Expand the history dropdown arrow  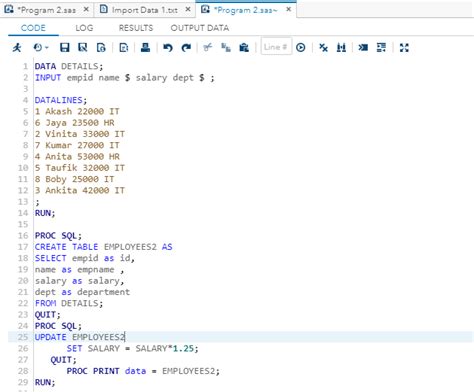47,48
